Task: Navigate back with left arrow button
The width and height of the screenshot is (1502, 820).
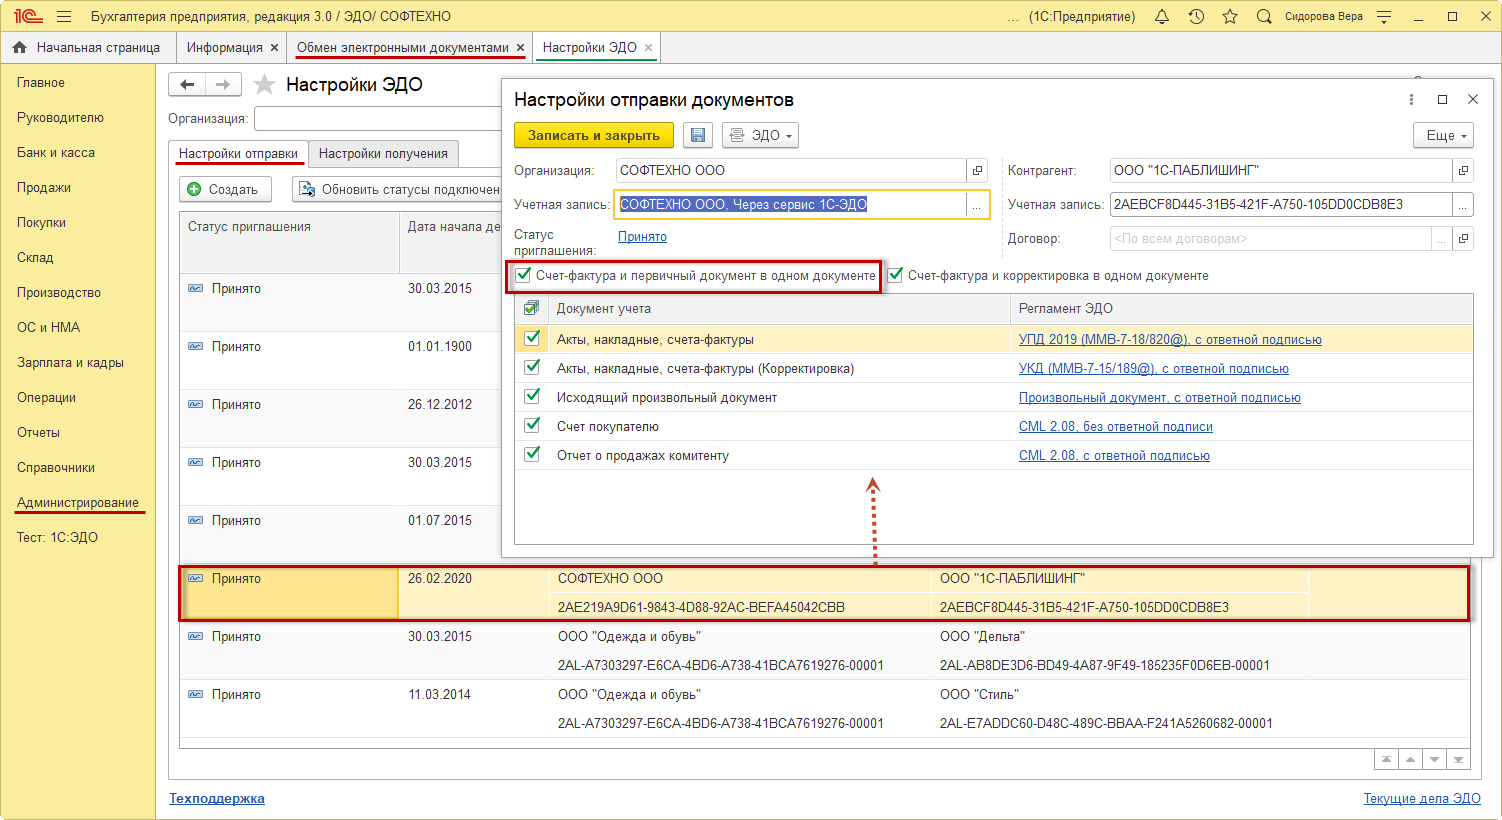Action: [x=187, y=85]
